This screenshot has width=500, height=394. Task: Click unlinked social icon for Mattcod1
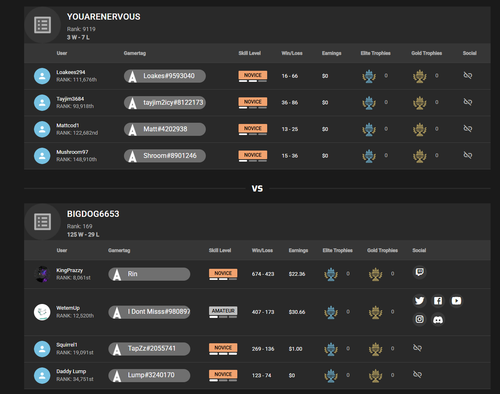[x=468, y=128]
